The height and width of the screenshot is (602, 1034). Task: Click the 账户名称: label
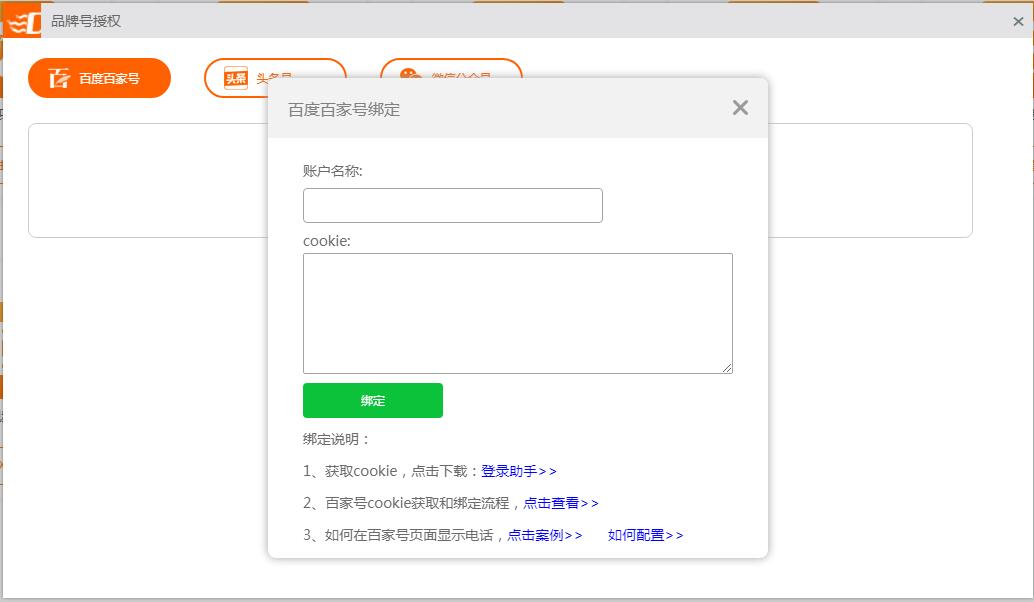coord(332,171)
